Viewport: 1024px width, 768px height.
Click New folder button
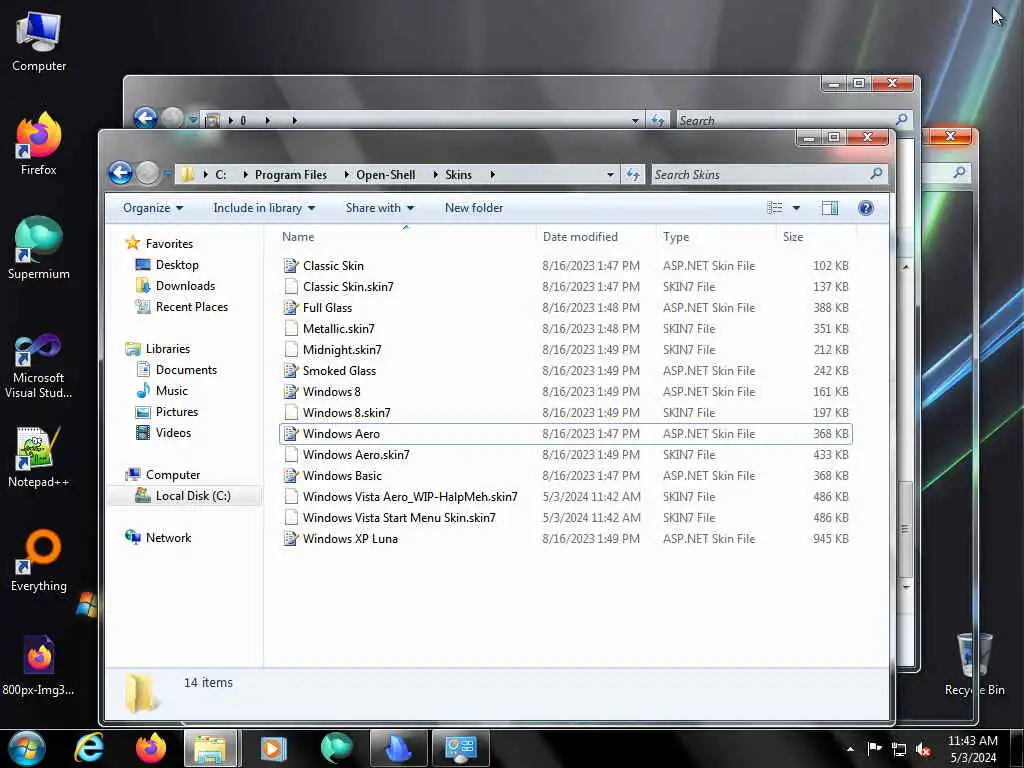point(473,208)
